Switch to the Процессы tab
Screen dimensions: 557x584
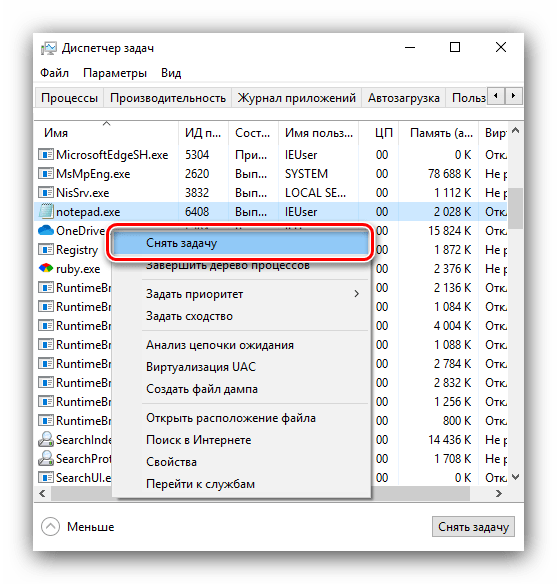point(69,98)
